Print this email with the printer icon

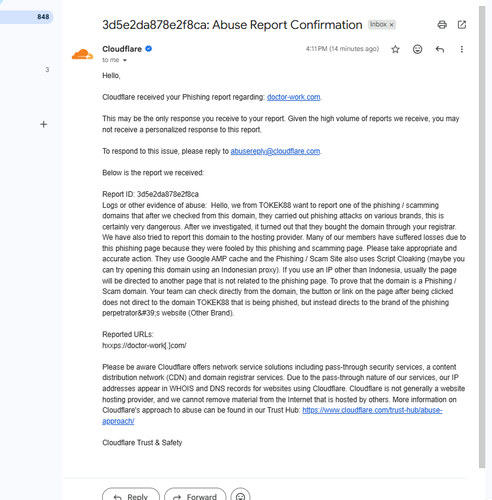[442, 25]
